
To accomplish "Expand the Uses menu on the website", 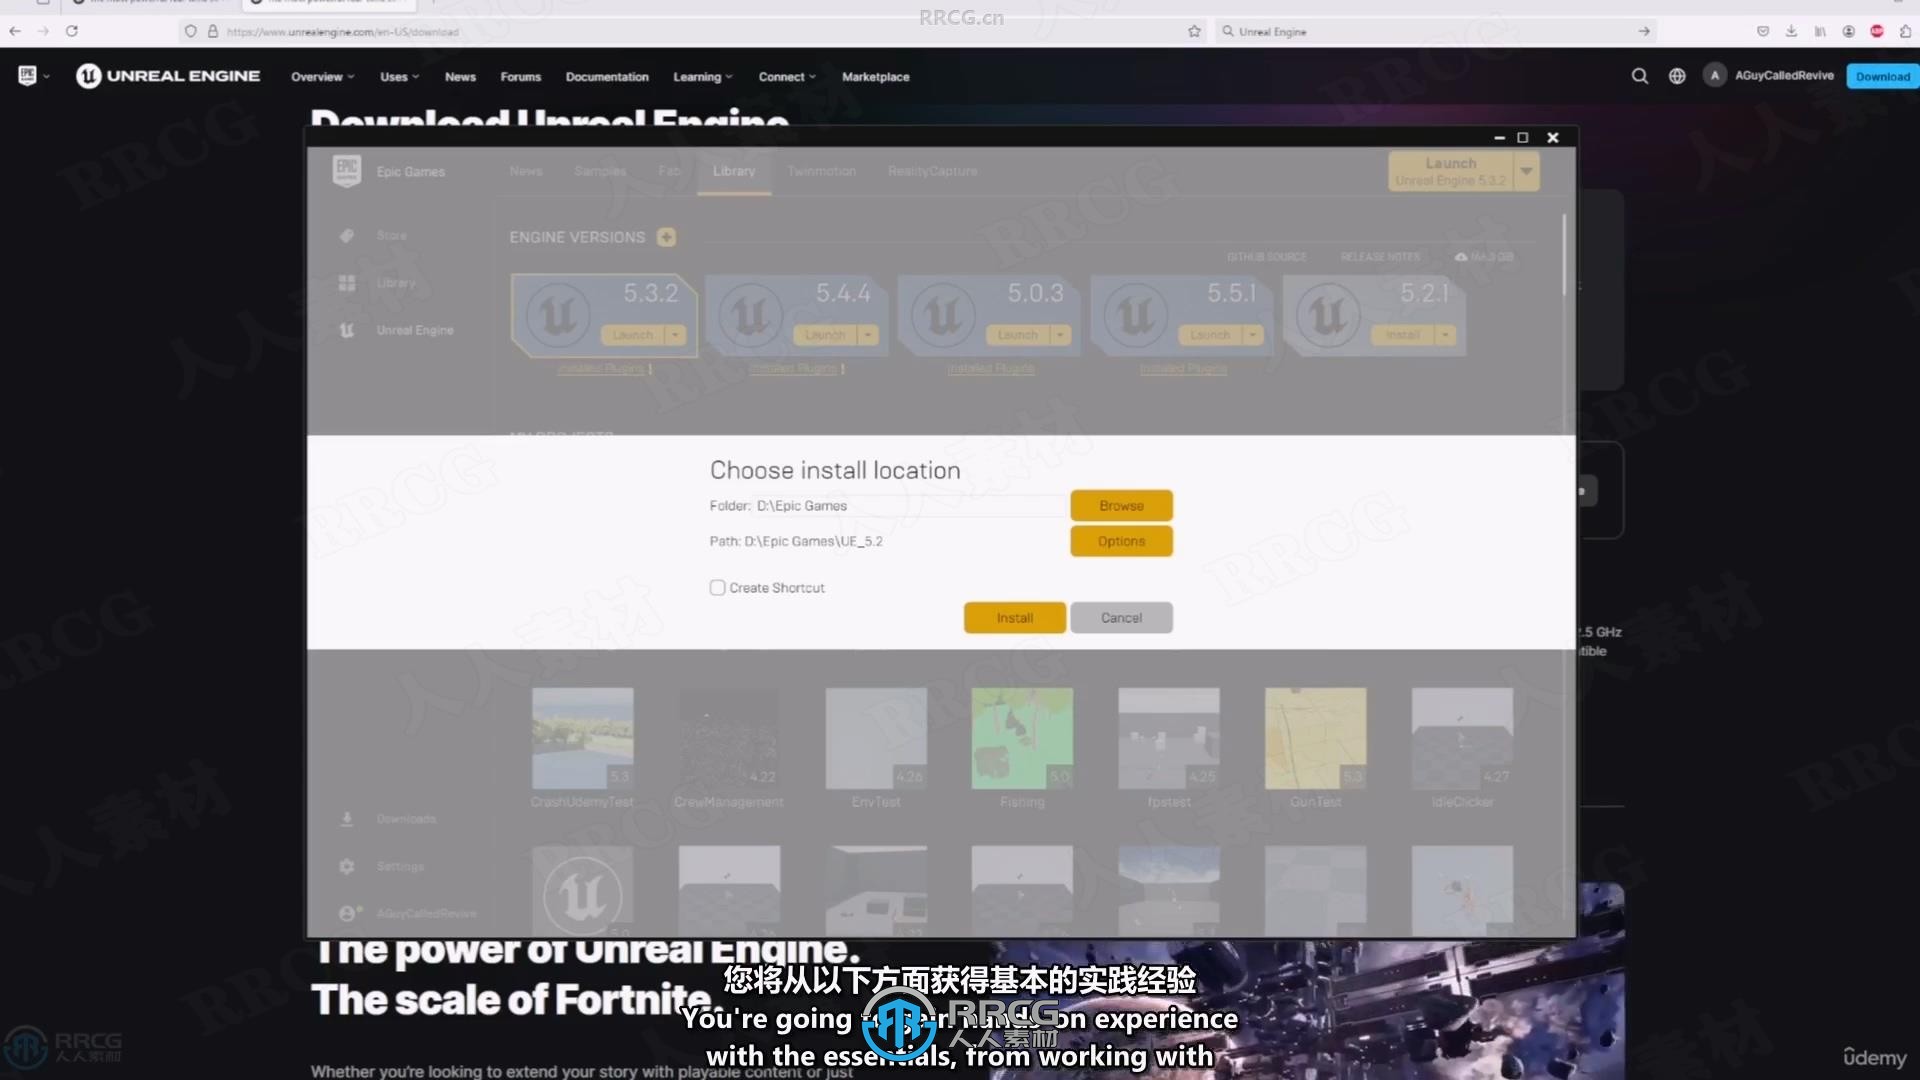I will point(399,77).
